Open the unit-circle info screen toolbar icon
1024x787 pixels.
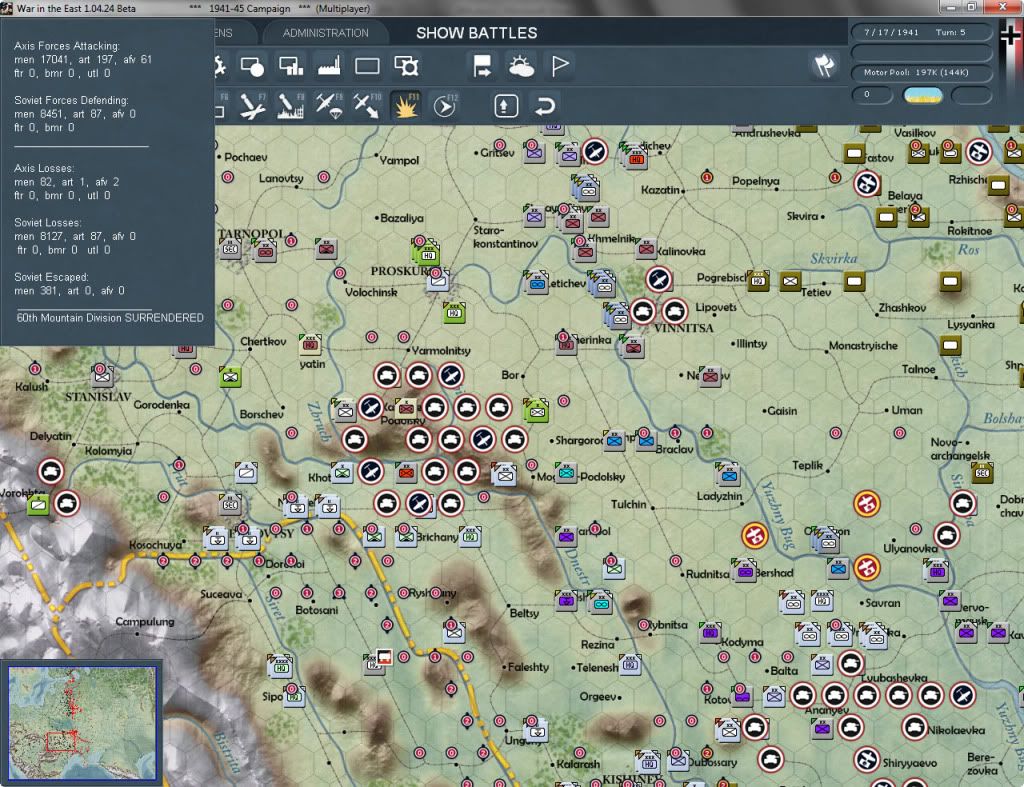click(252, 66)
